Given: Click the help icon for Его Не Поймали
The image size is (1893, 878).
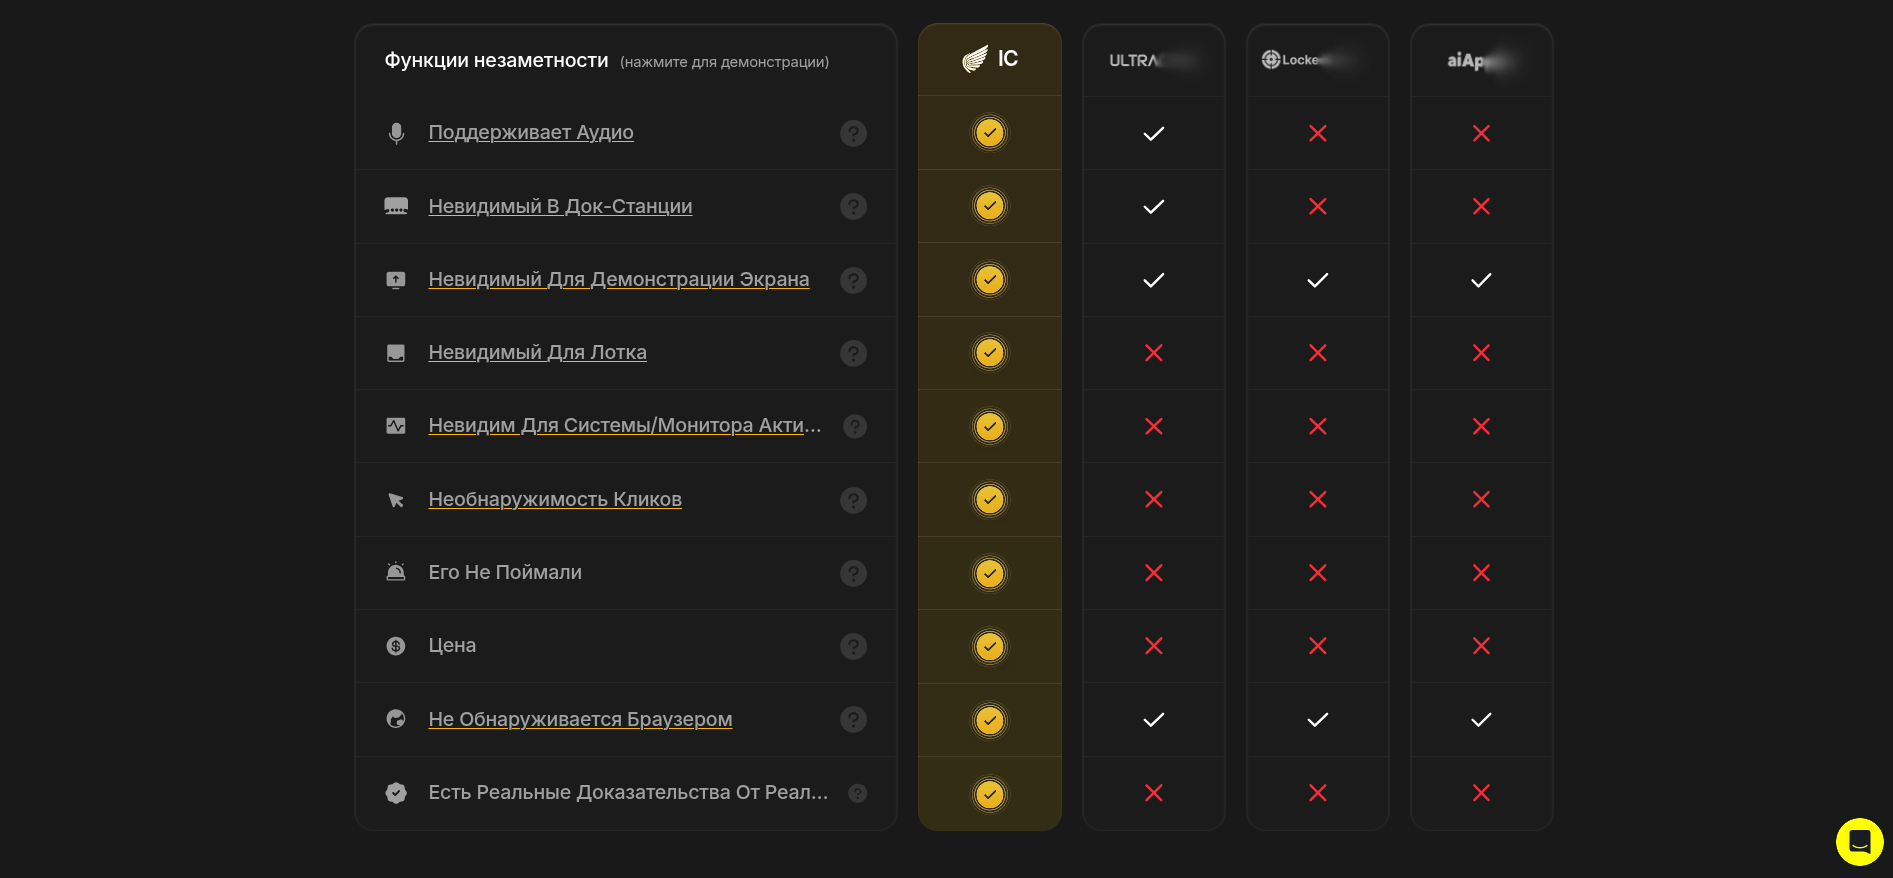Looking at the screenshot, I should pos(853,573).
